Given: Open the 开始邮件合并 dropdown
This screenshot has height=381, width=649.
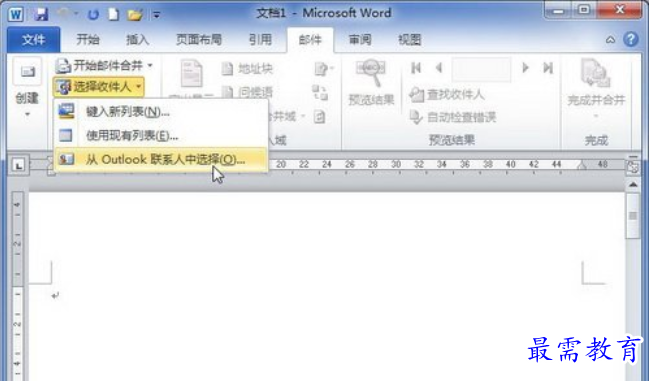Looking at the screenshot, I should 104,65.
